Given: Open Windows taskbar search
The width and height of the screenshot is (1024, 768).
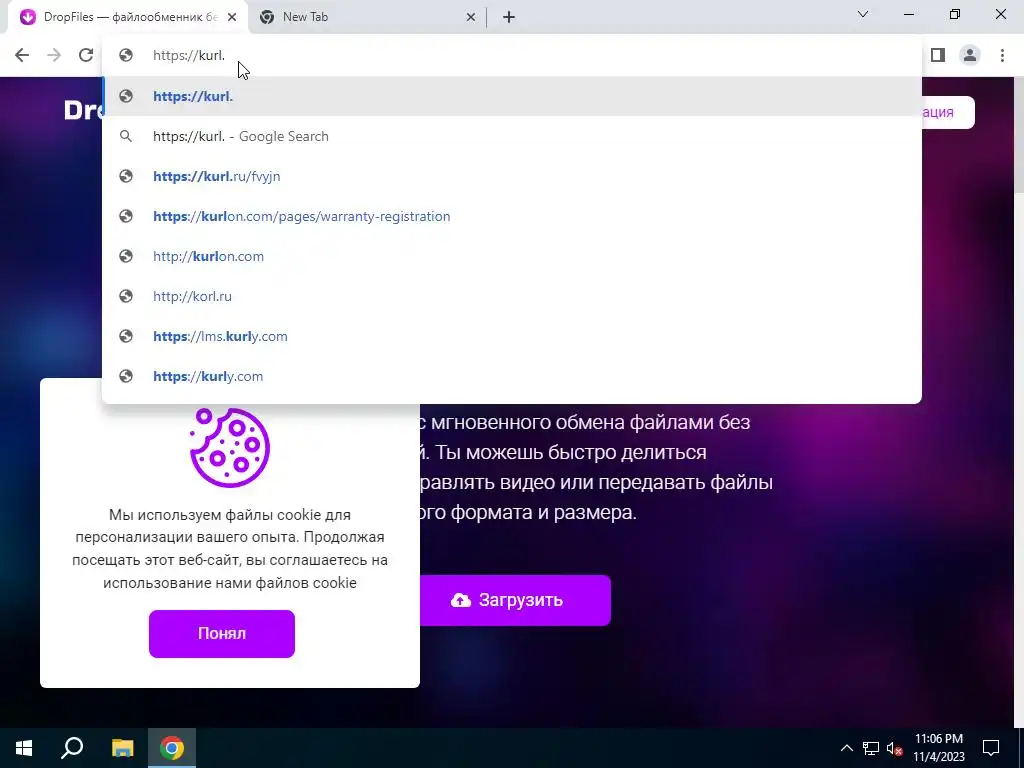Looking at the screenshot, I should click(x=72, y=748).
